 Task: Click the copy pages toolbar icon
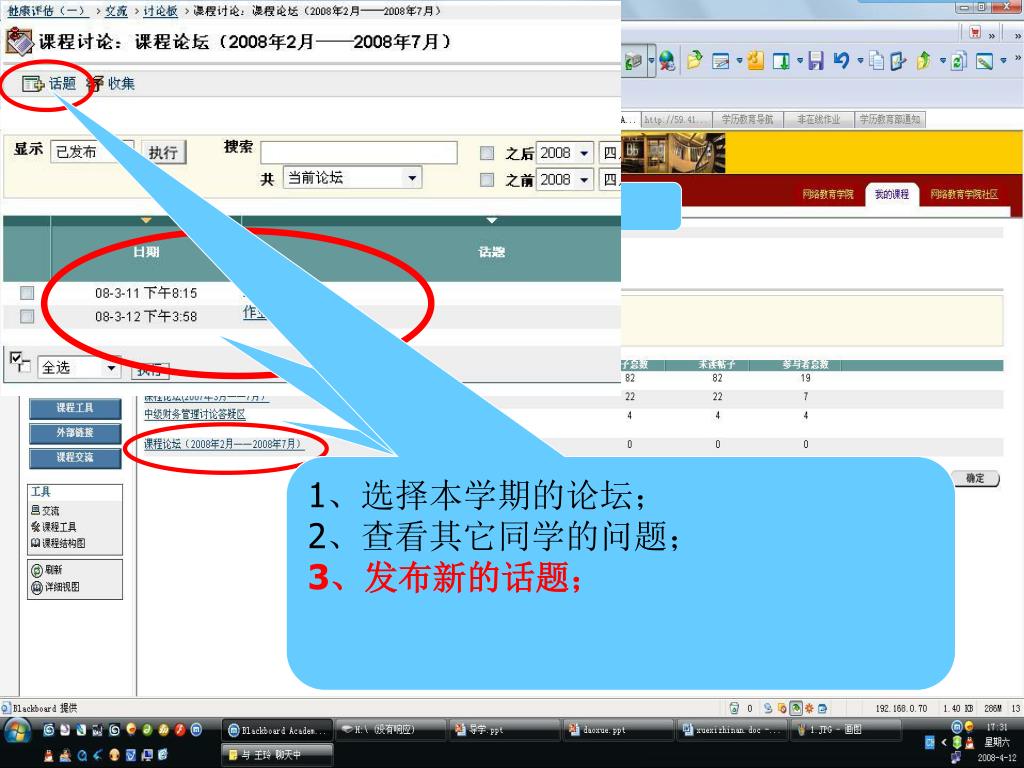876,62
